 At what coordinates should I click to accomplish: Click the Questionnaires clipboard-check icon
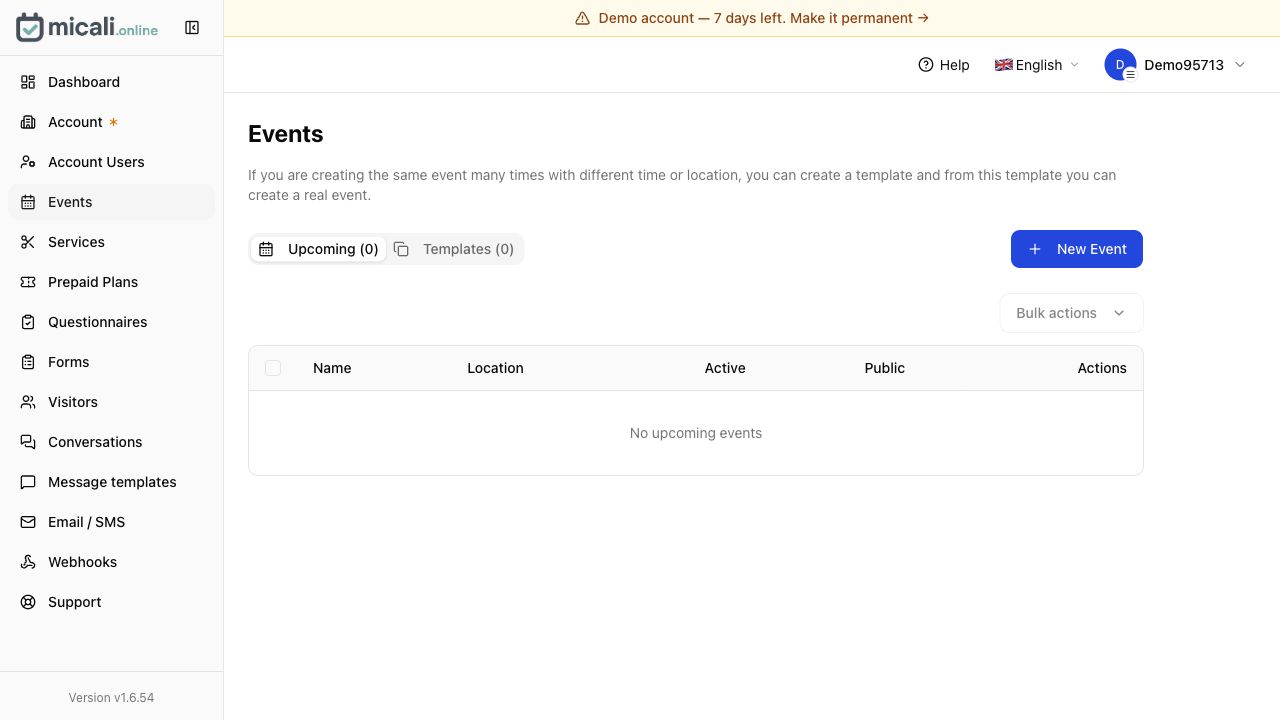click(x=28, y=322)
